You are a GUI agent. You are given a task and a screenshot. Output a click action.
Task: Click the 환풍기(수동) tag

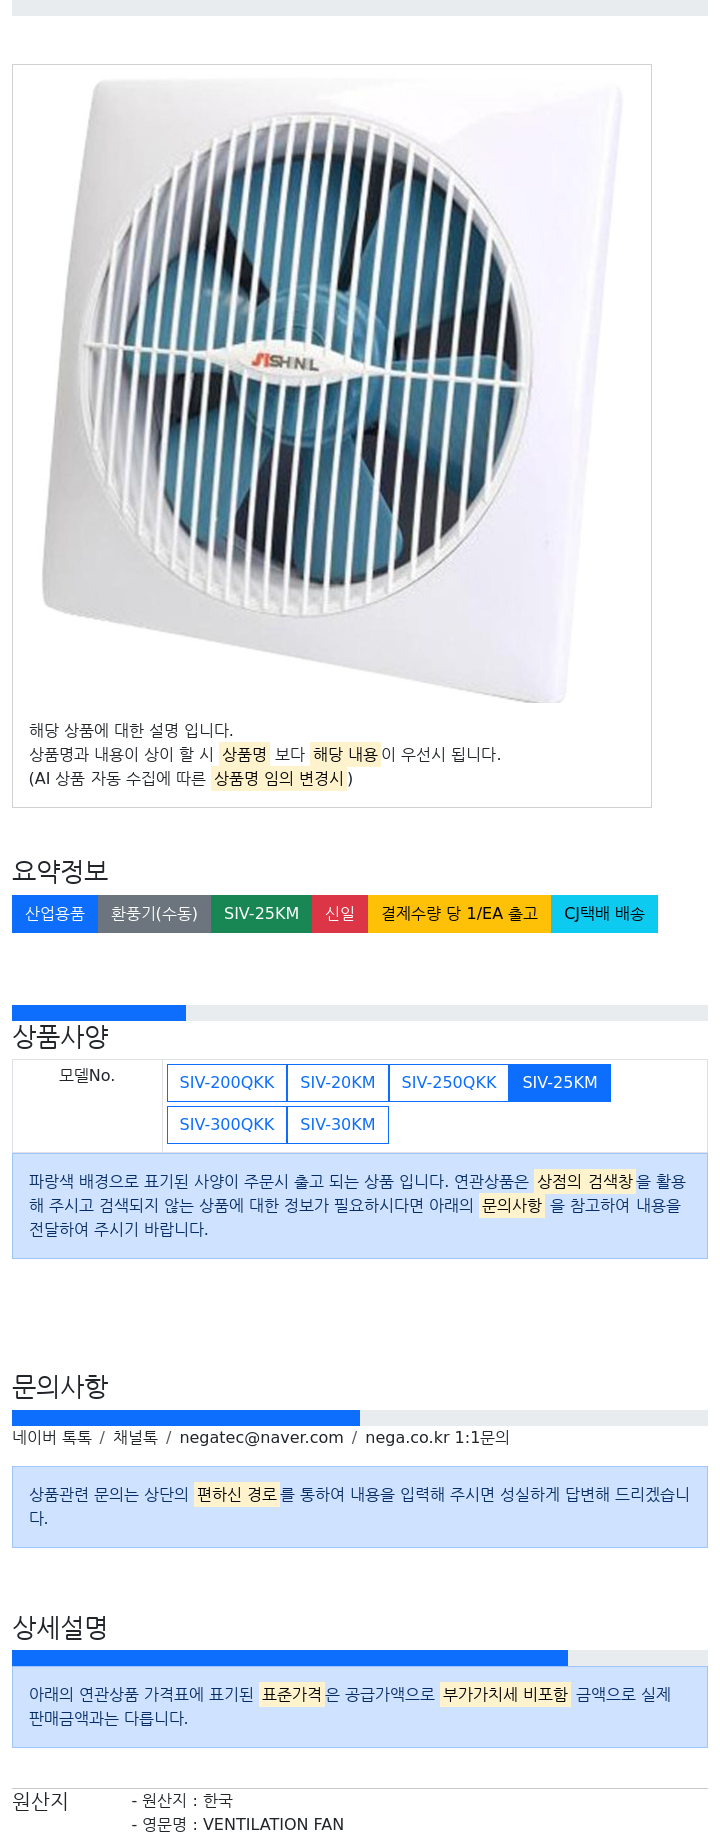[x=154, y=914]
